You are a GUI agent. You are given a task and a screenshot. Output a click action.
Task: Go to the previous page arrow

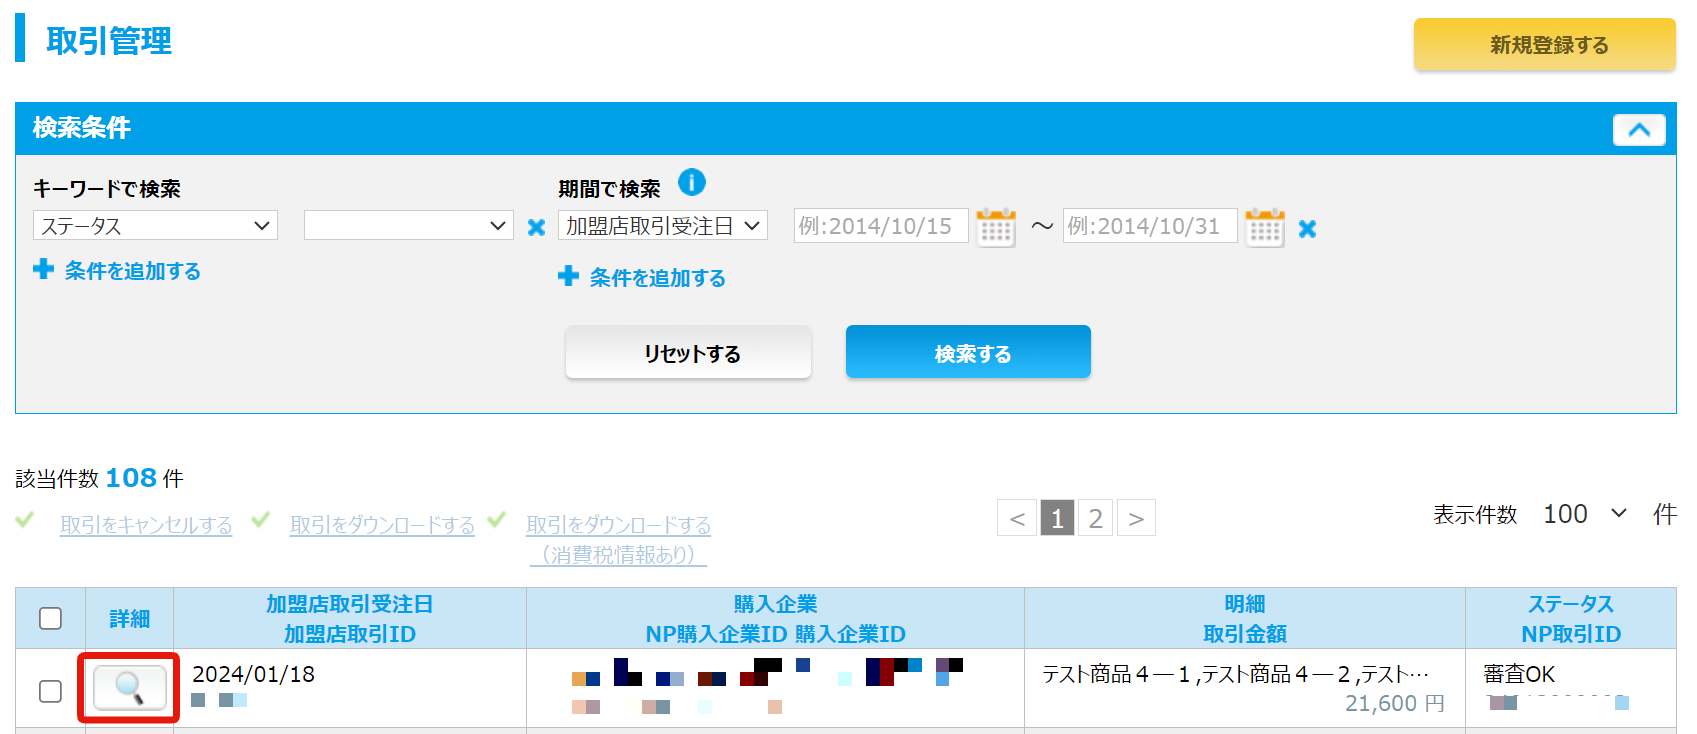[1017, 518]
